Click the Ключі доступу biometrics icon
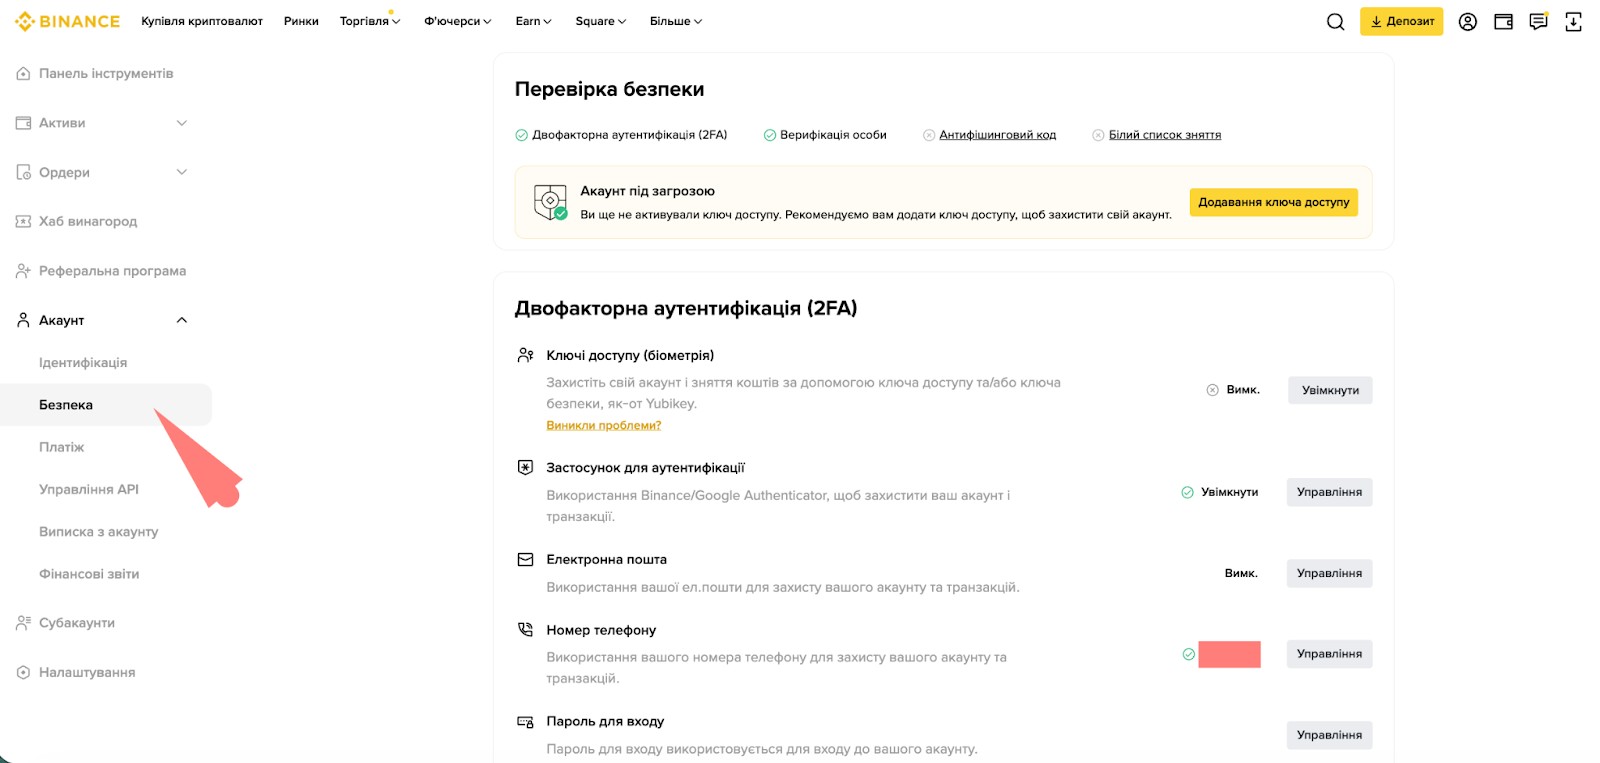 (x=525, y=355)
